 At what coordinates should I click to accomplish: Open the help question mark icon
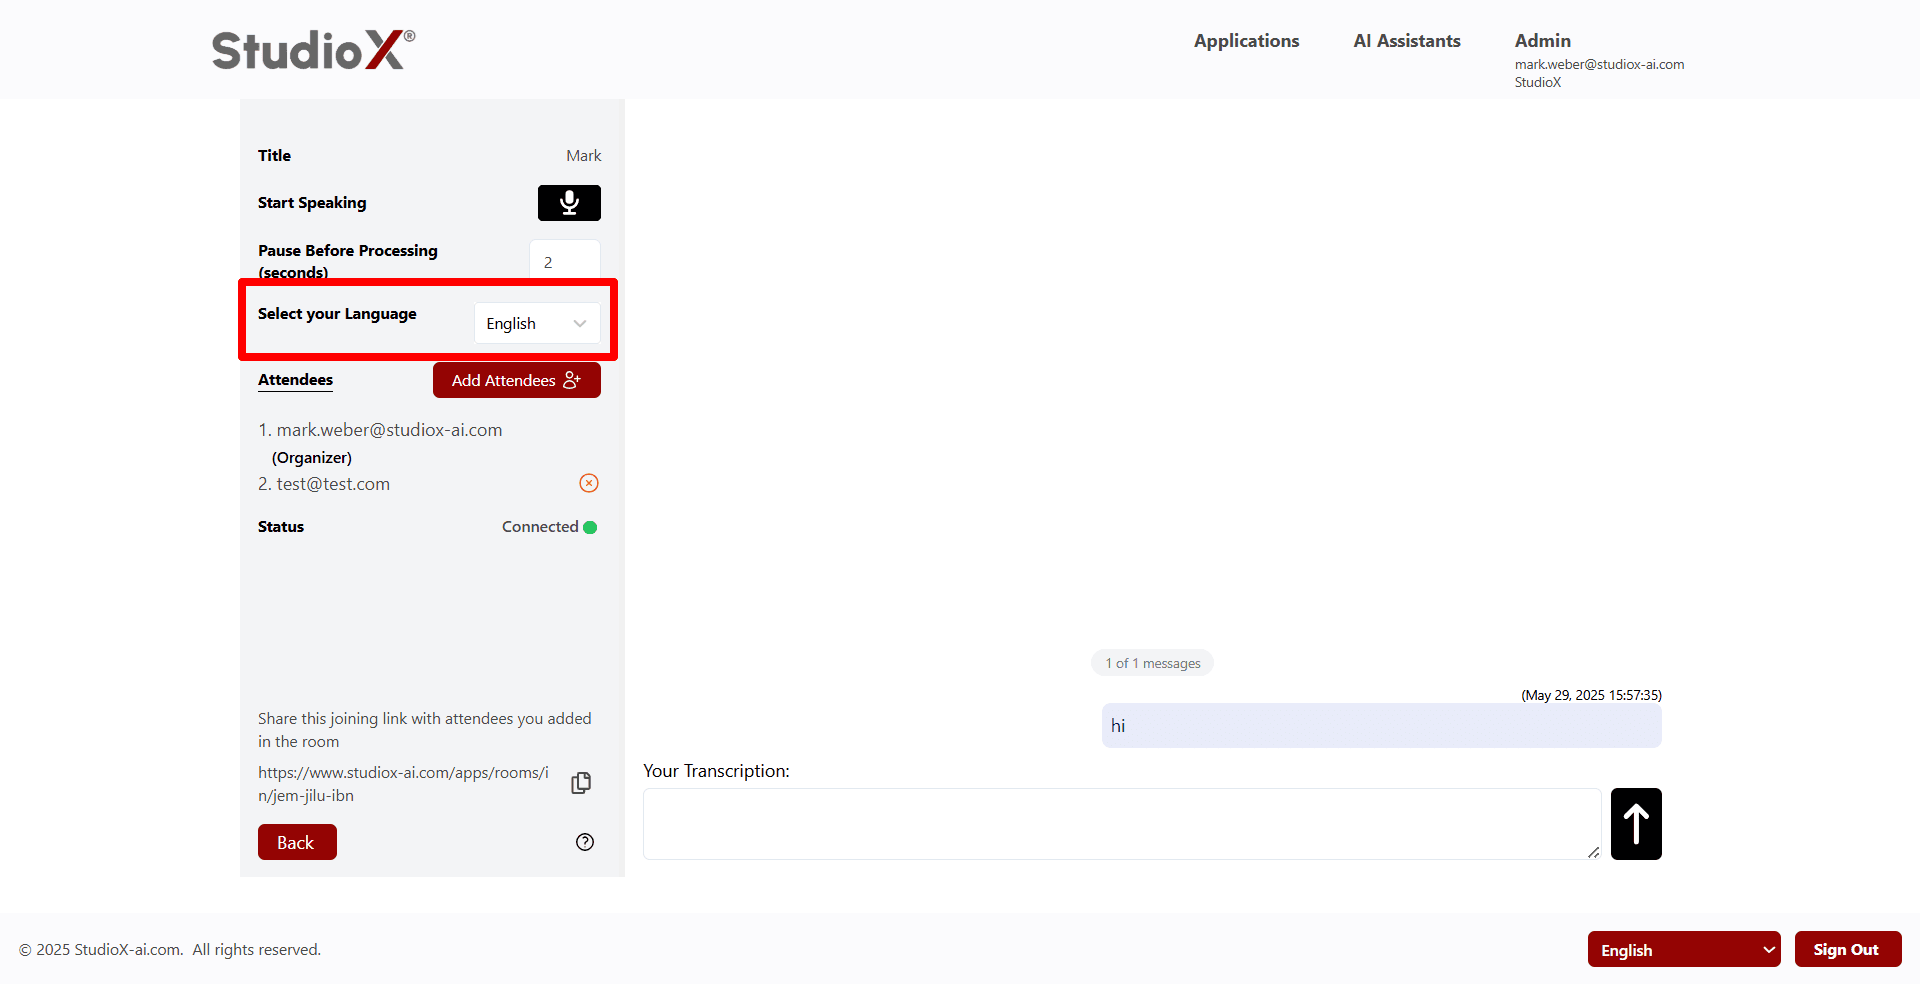(x=585, y=842)
